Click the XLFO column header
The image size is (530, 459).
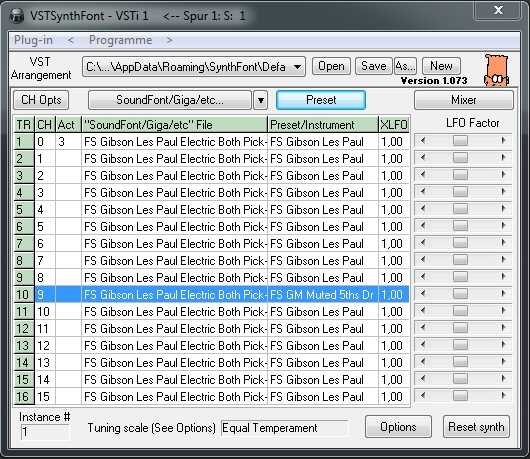[x=394, y=125]
